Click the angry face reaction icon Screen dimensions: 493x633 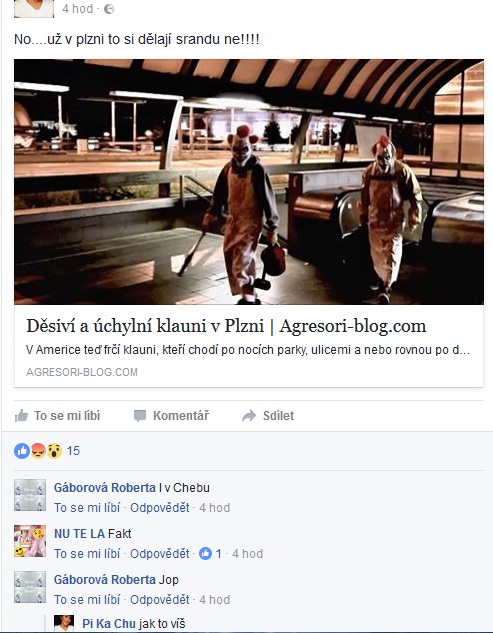pyautogui.click(x=38, y=451)
